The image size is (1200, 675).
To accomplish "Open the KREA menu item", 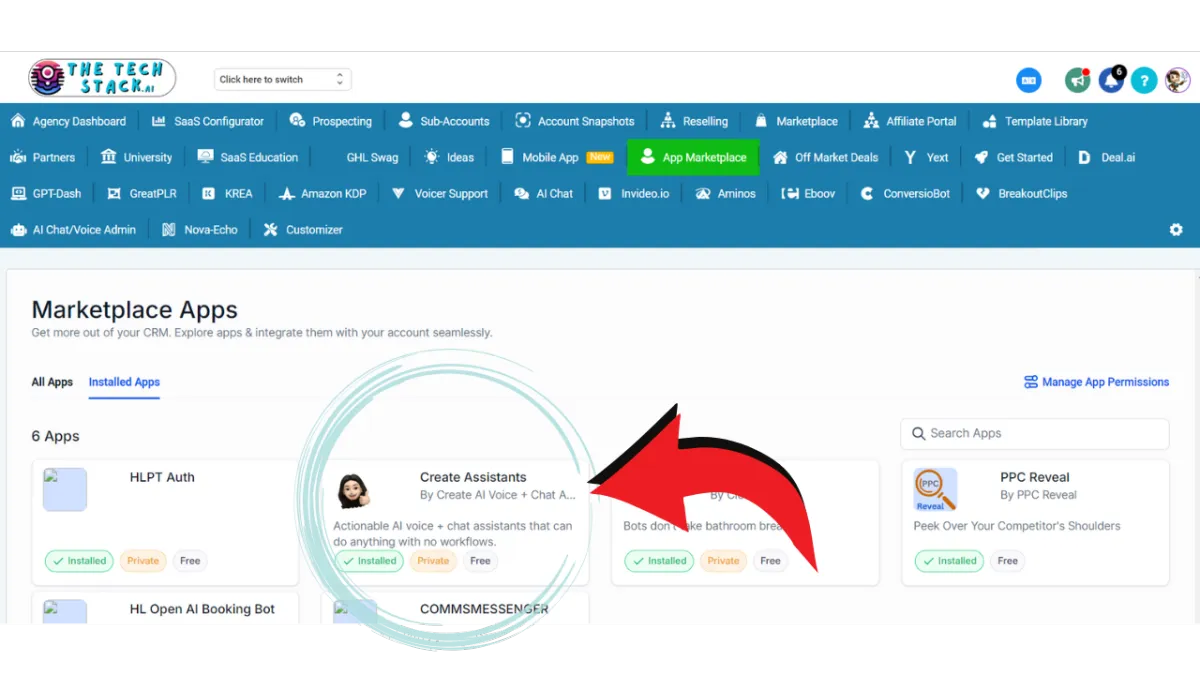I will point(227,193).
